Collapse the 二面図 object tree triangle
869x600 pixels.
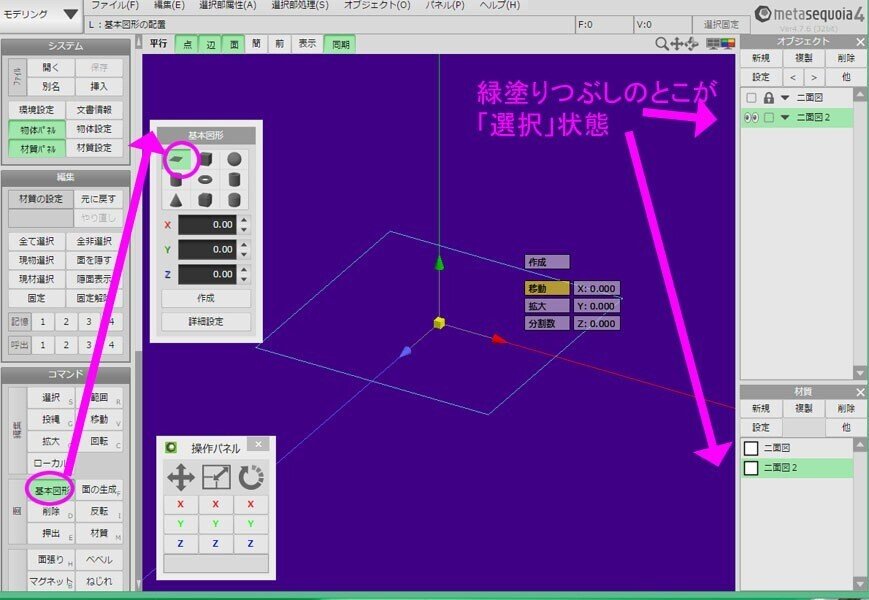pos(785,98)
